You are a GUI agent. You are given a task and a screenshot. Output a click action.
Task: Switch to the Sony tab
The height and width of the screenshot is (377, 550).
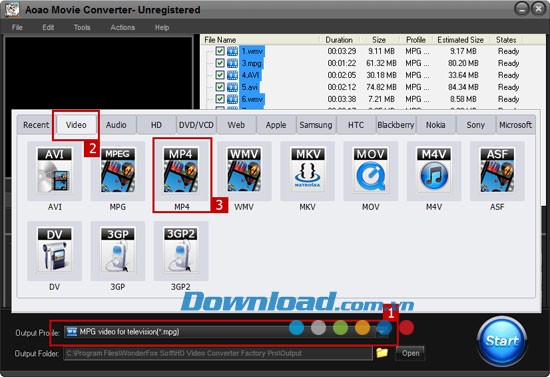476,125
